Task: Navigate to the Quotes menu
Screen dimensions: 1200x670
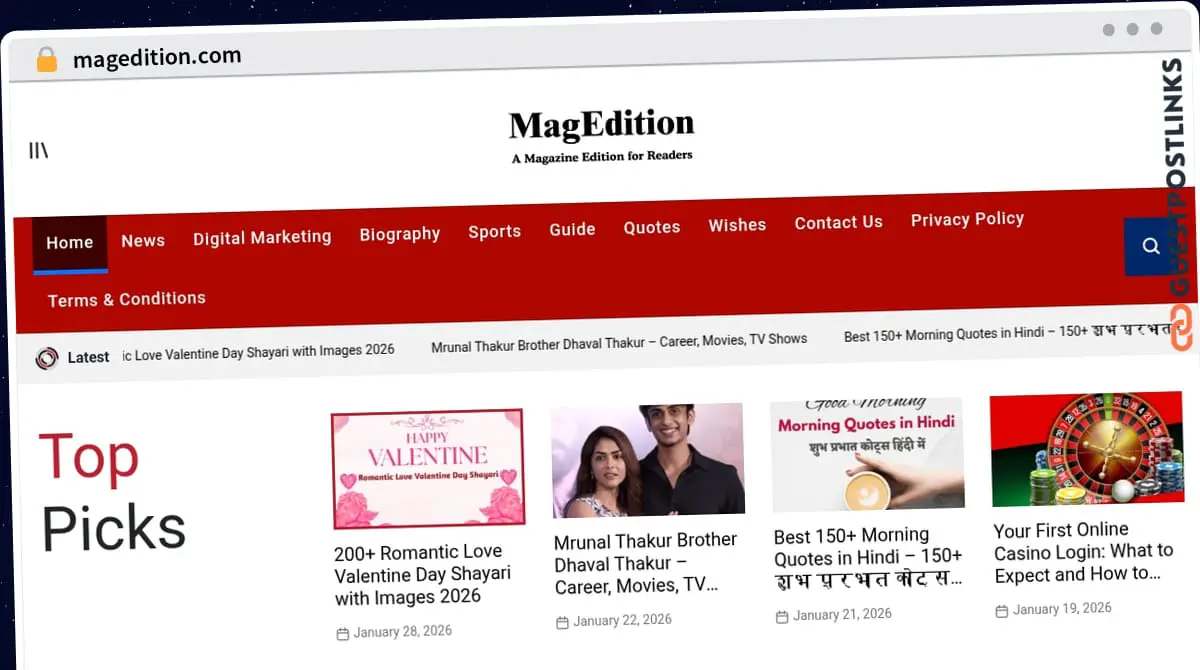Action: click(652, 227)
